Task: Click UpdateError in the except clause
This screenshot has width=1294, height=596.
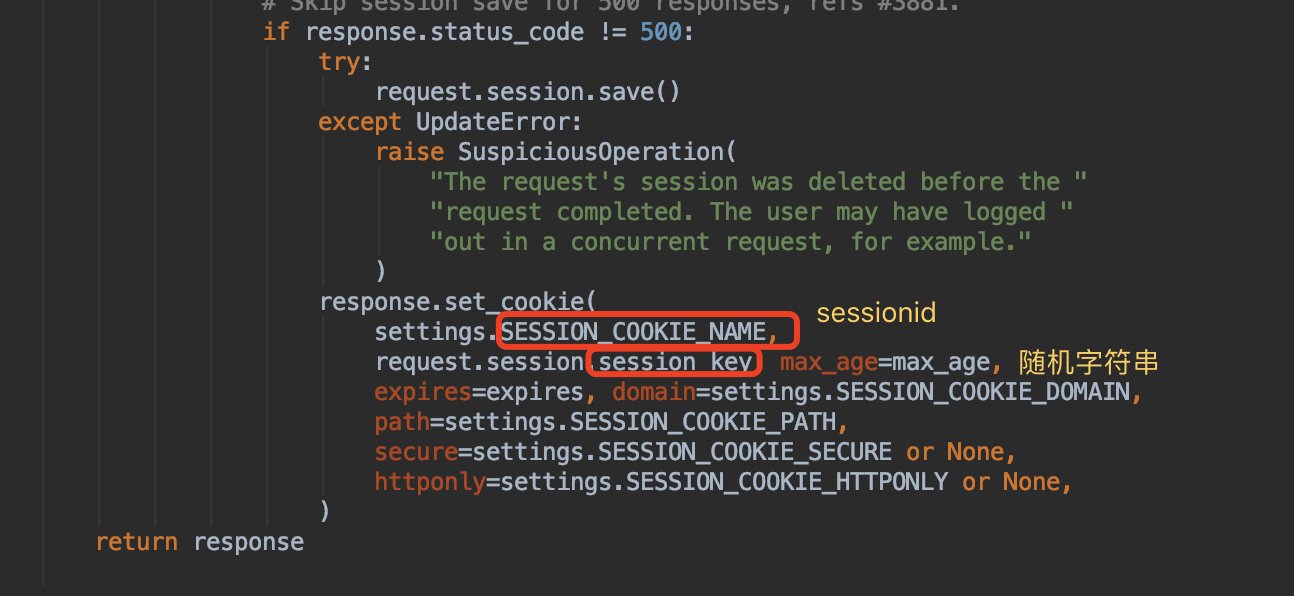Action: pyautogui.click(x=498, y=122)
